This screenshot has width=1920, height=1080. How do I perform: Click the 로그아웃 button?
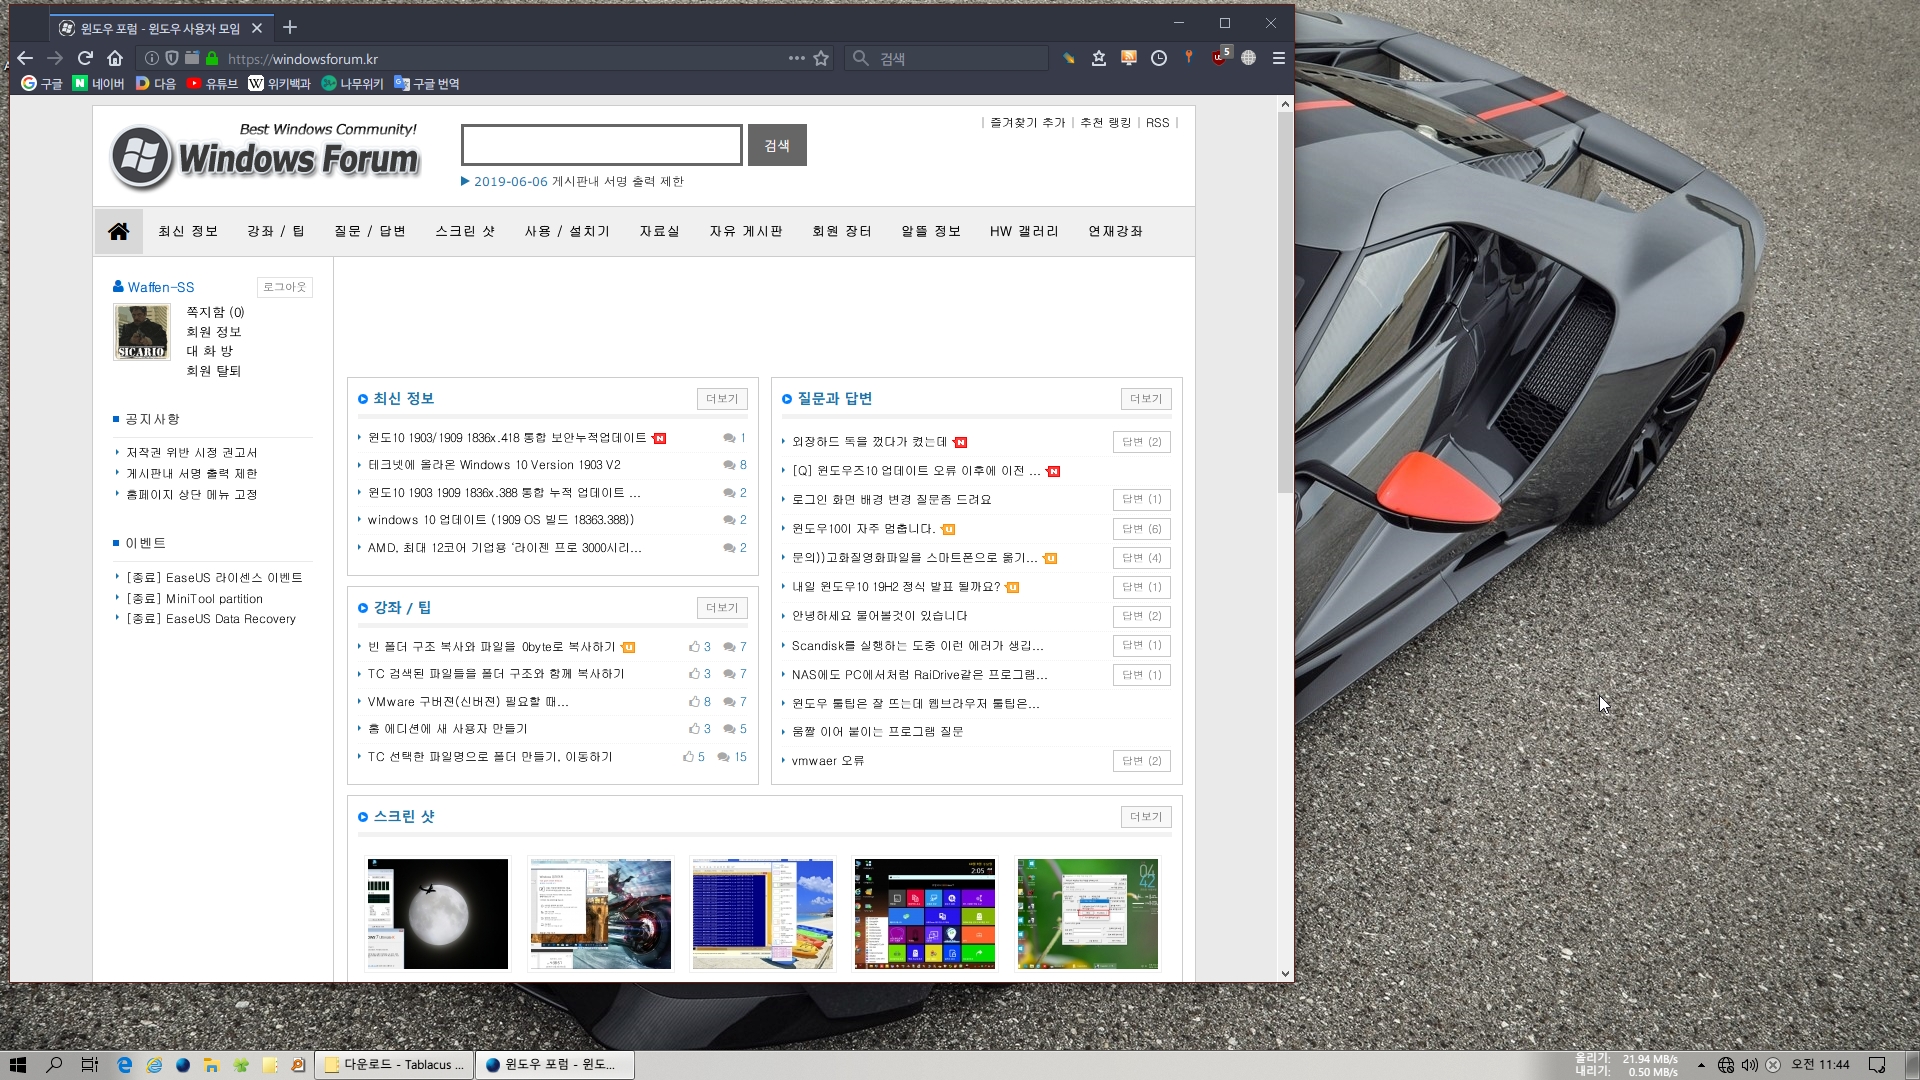click(284, 287)
